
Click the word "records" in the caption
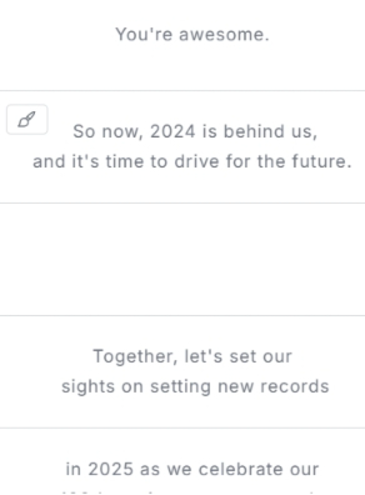[295, 387]
